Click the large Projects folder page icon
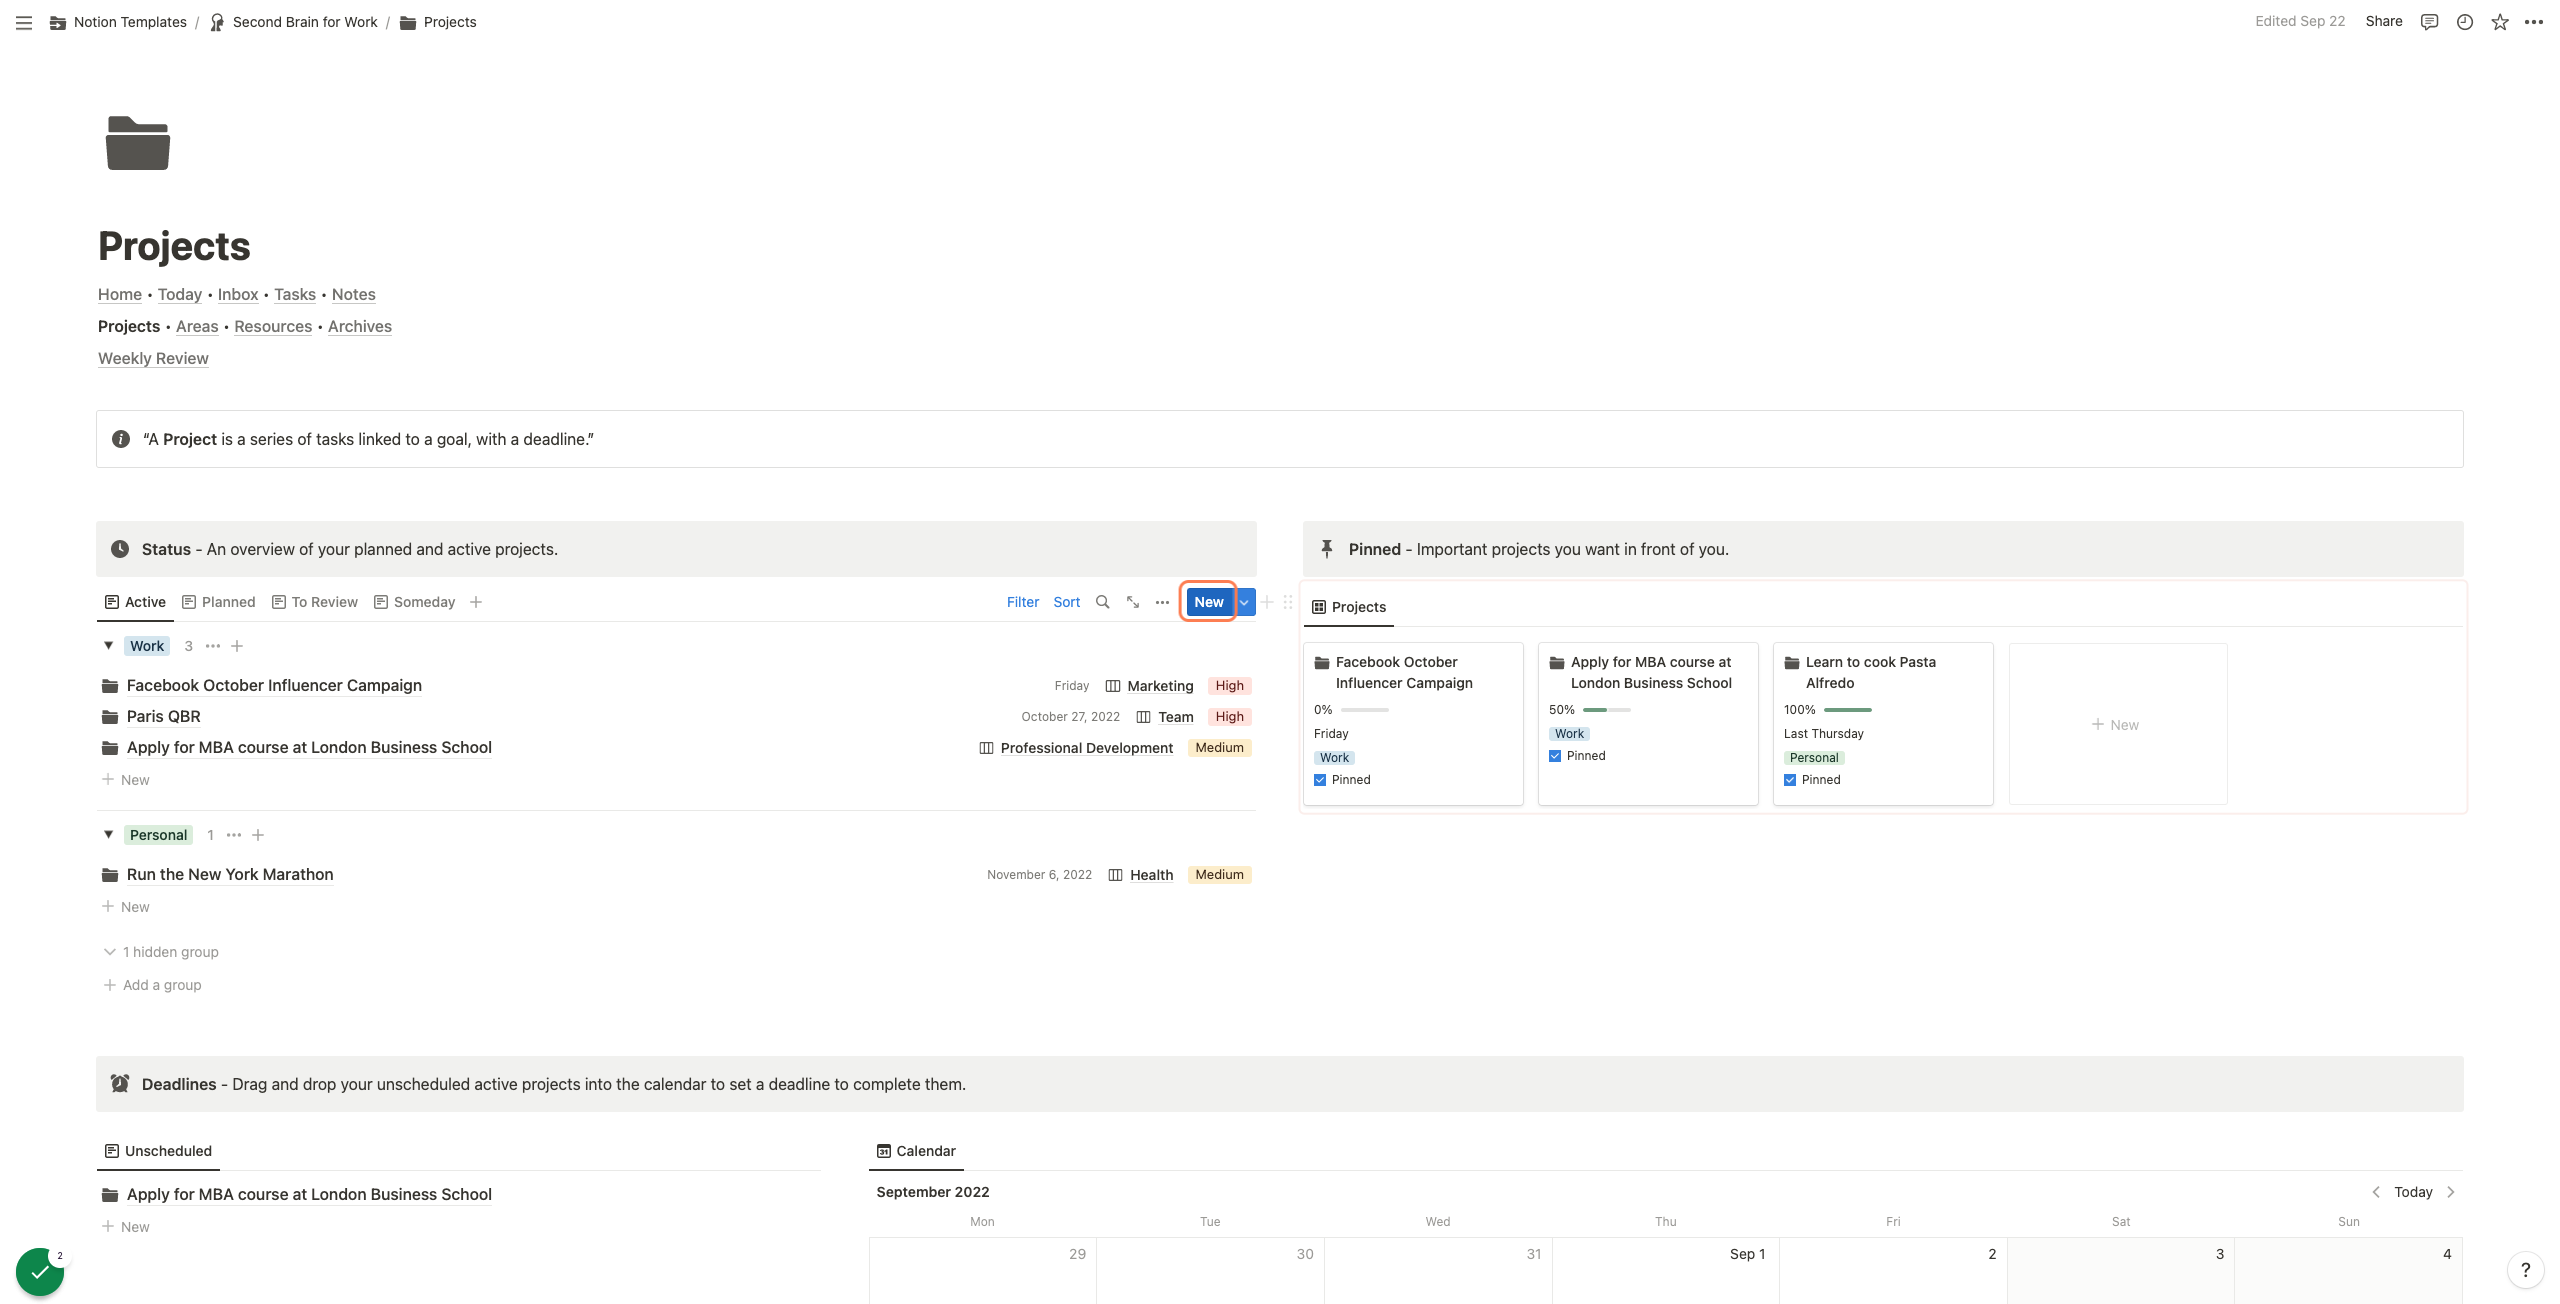 (x=138, y=143)
